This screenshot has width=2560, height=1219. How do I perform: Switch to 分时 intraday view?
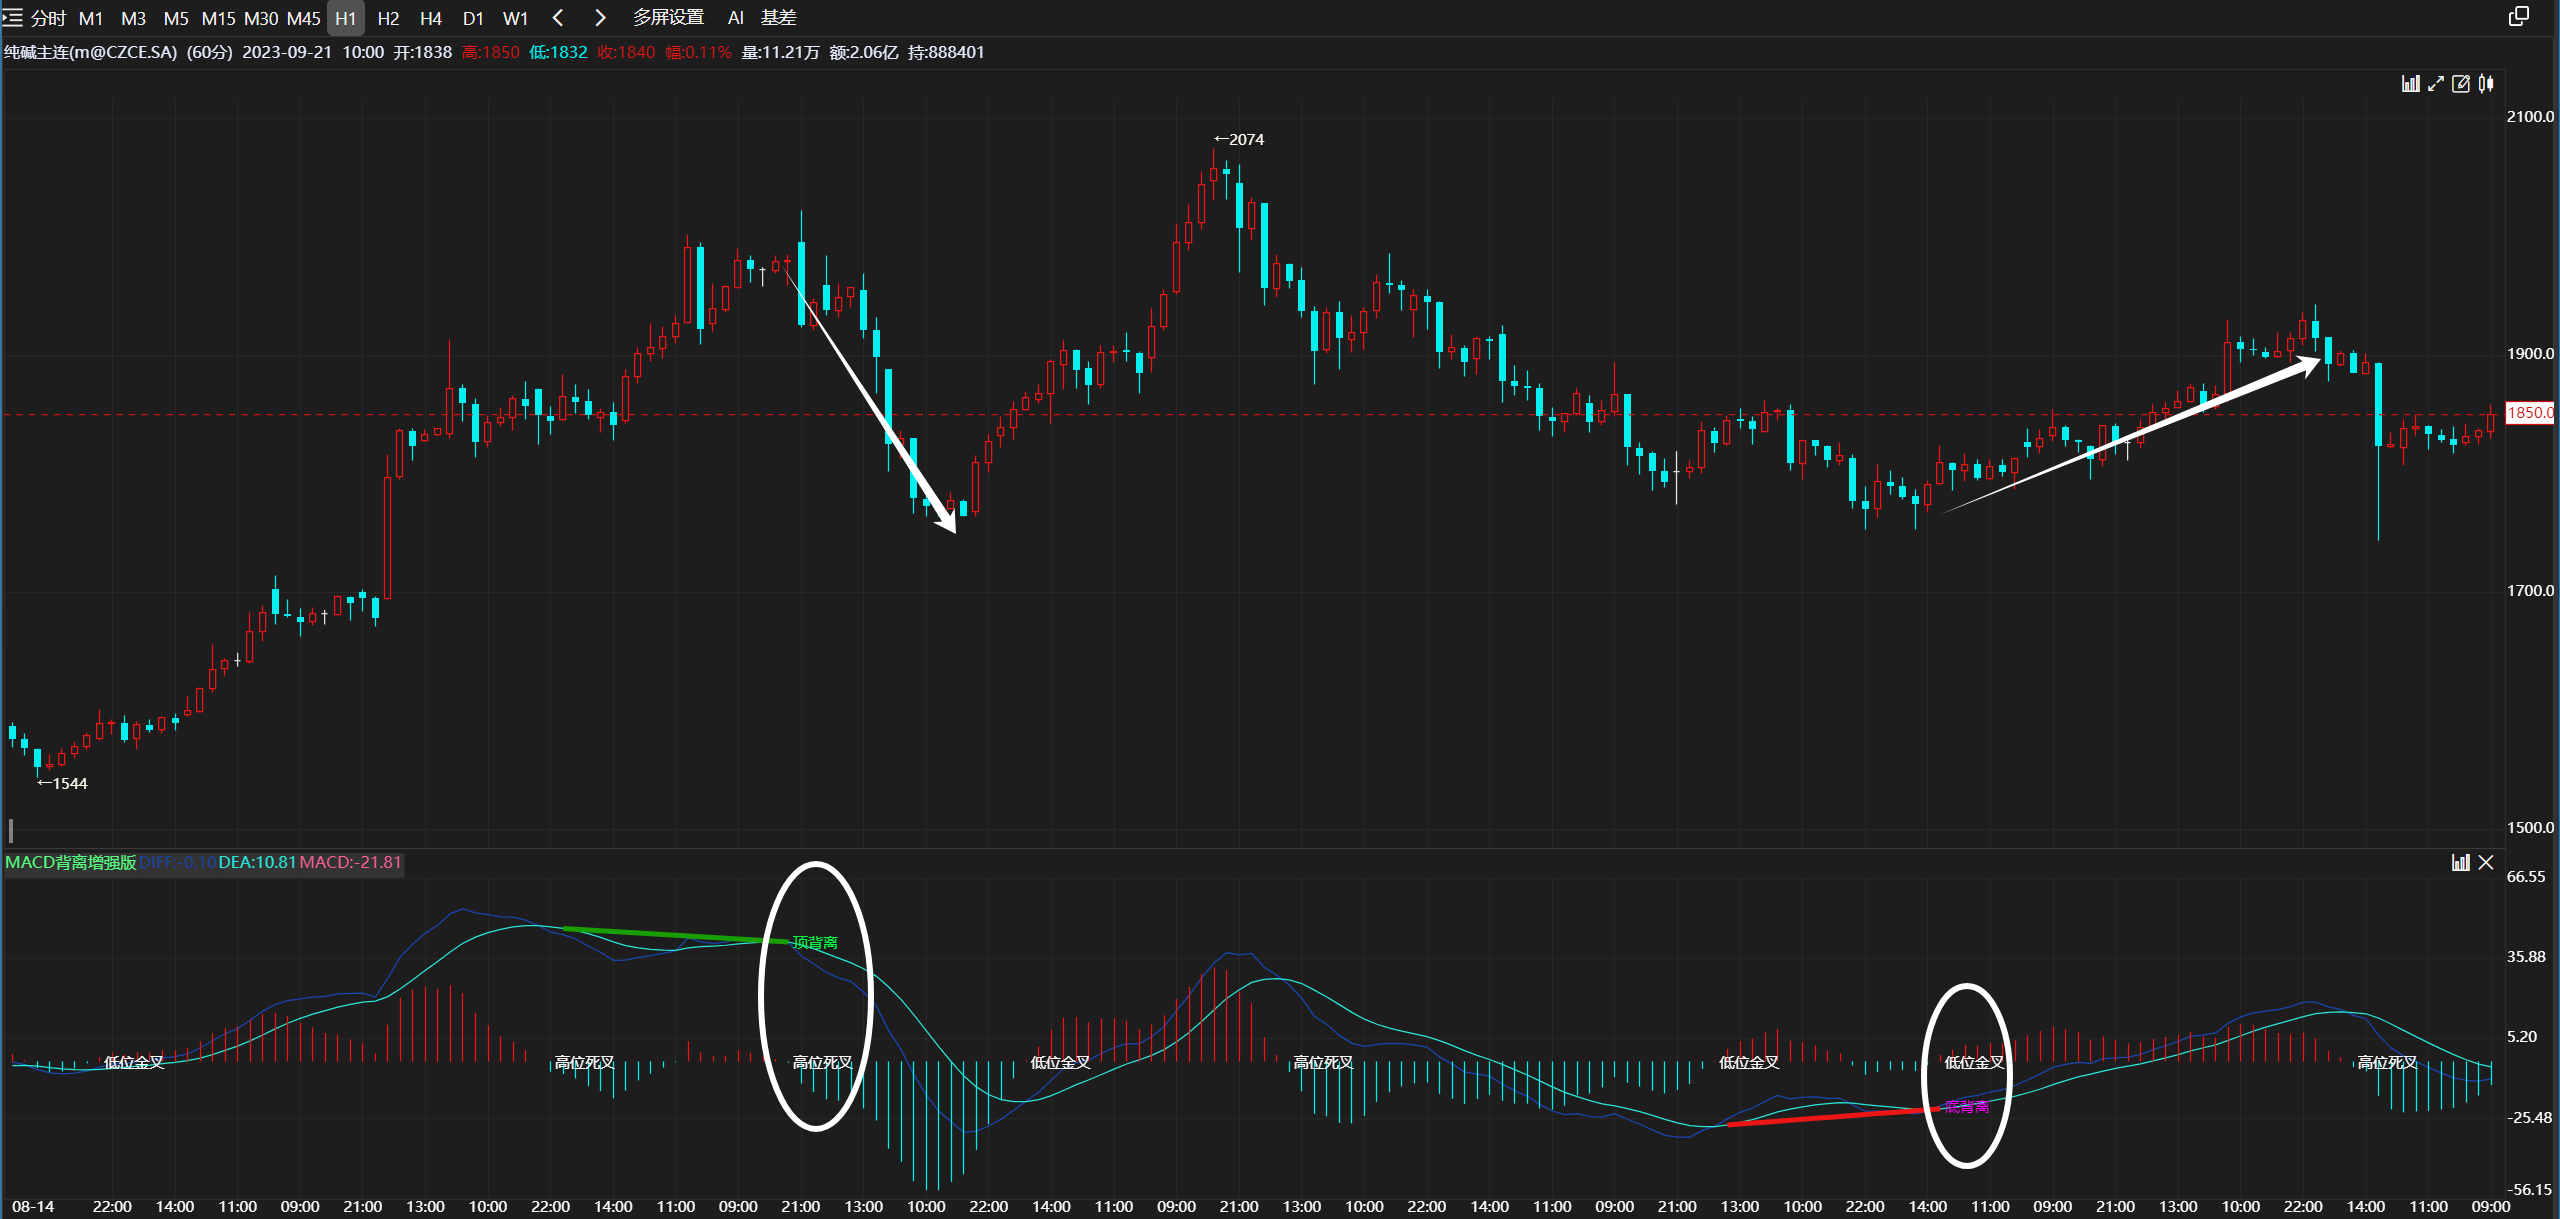[x=48, y=18]
